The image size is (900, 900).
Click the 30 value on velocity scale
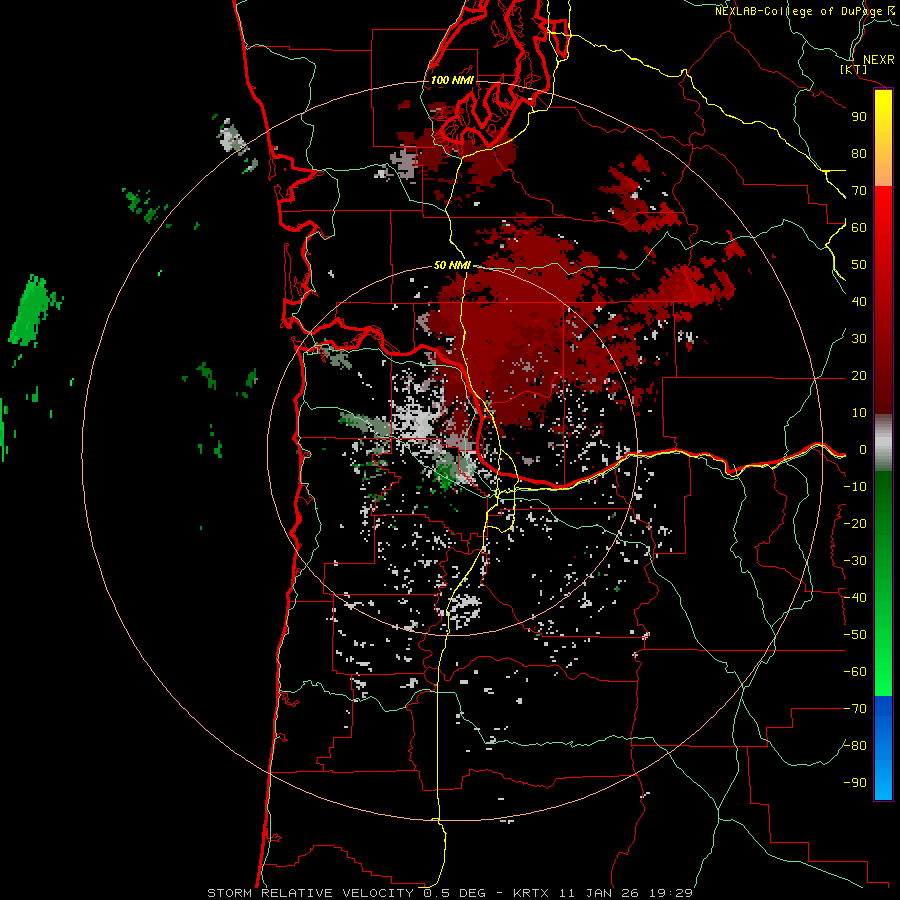(859, 339)
